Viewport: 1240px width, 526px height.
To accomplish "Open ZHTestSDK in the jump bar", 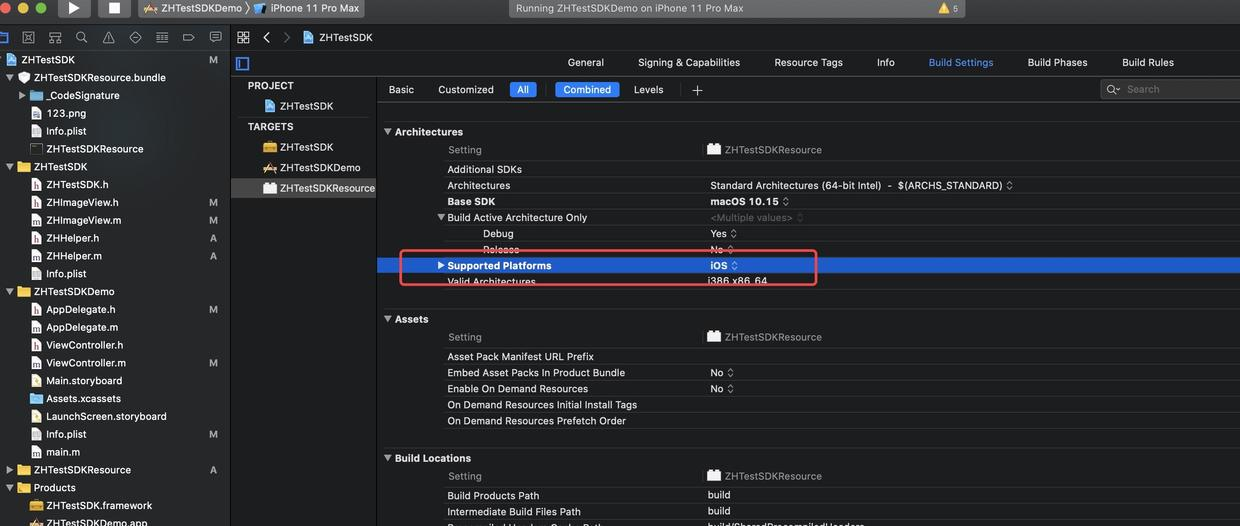I will tap(337, 37).
